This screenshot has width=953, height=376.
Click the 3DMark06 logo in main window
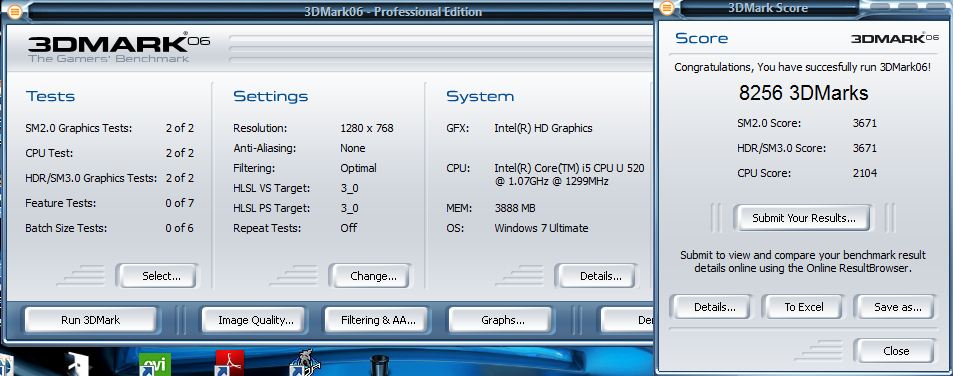119,48
